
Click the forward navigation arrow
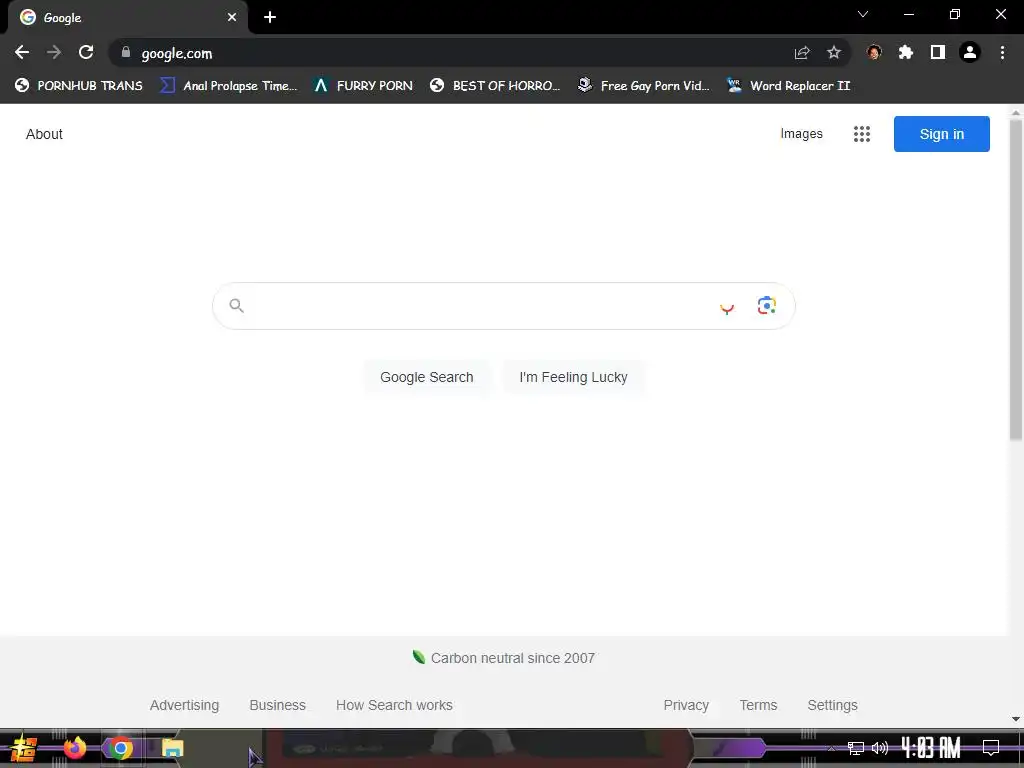click(x=54, y=52)
